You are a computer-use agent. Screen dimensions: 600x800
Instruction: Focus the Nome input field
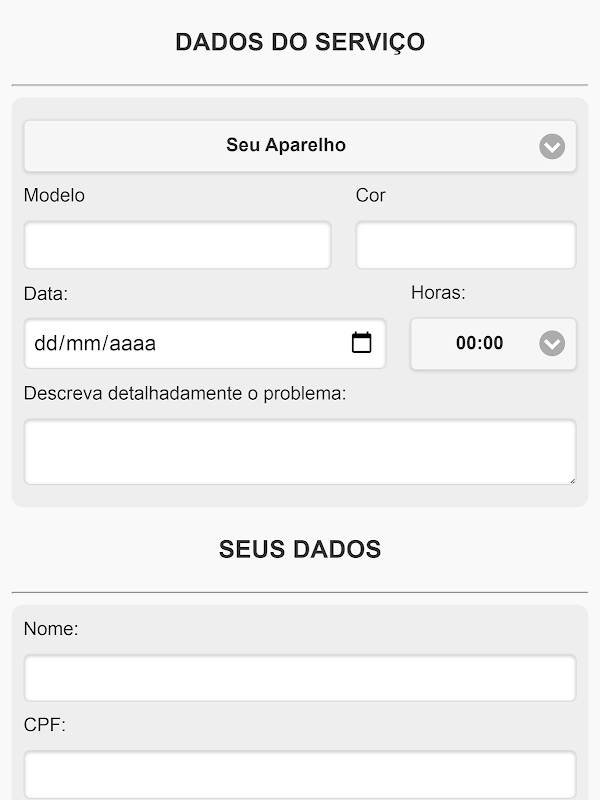[x=300, y=678]
